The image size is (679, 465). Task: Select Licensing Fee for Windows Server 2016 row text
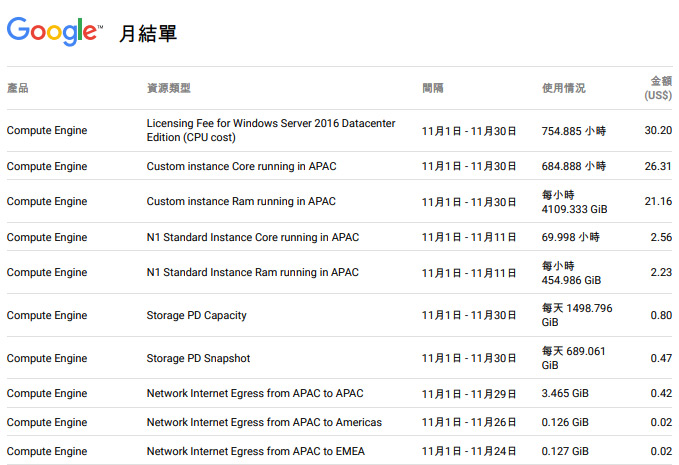coord(271,130)
